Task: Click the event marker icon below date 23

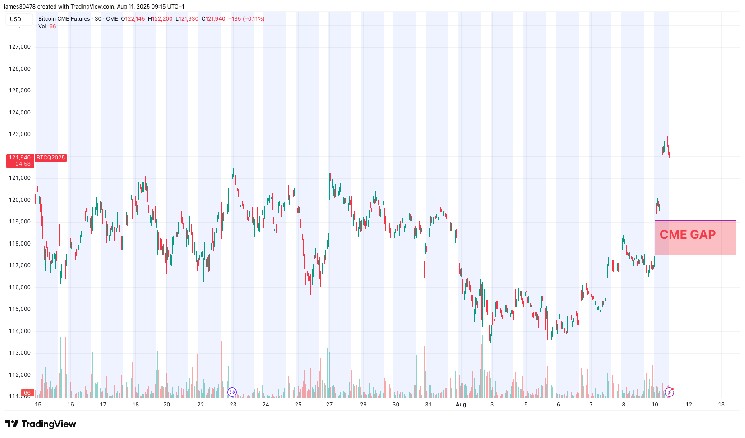Action: pos(232,392)
